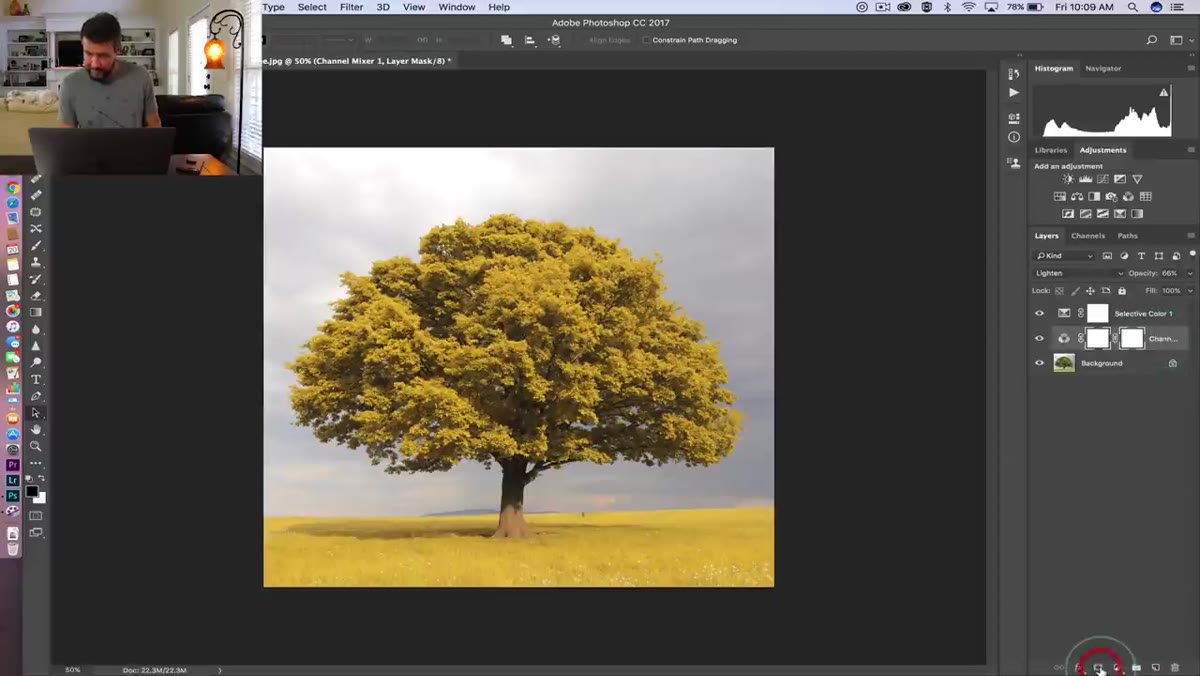This screenshot has width=1200, height=676.
Task: Open Properties panel info icon
Action: [x=1014, y=137]
